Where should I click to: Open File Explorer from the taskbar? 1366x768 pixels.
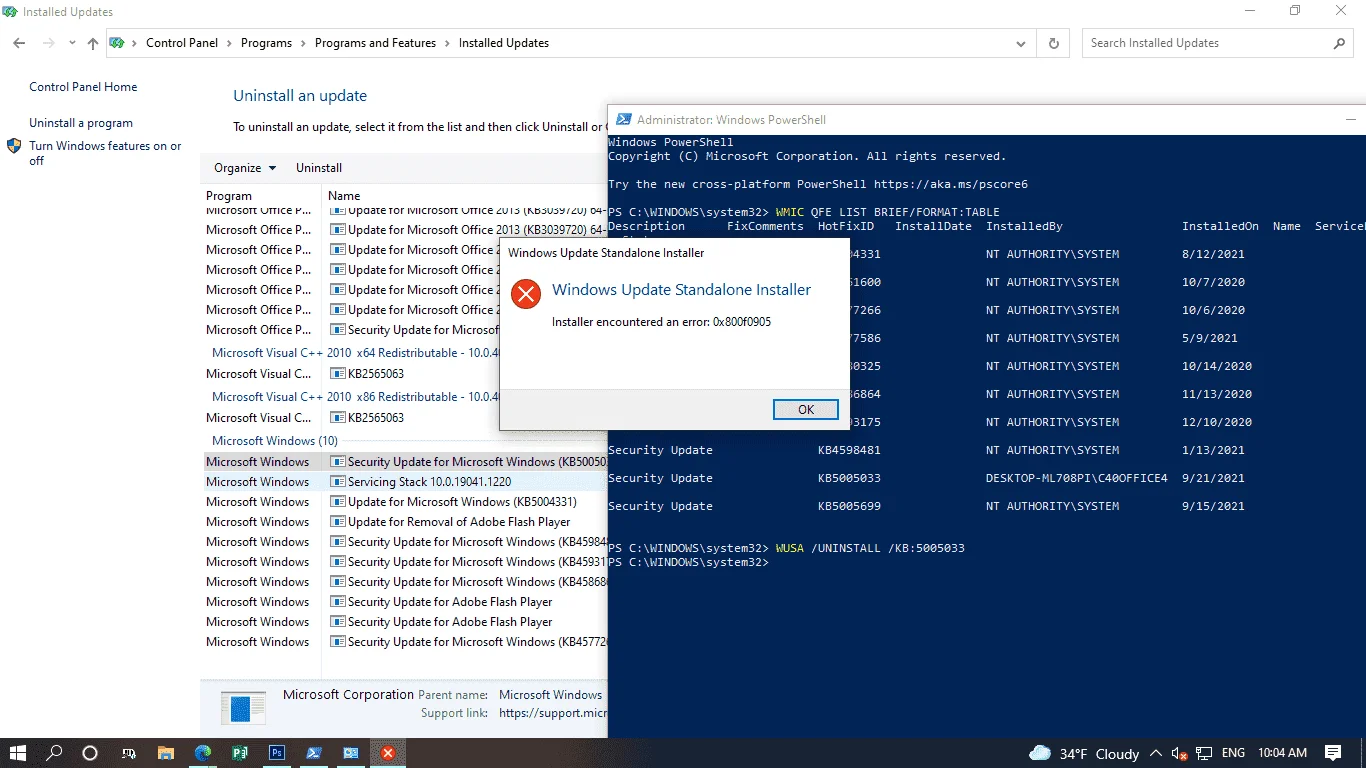coord(166,753)
